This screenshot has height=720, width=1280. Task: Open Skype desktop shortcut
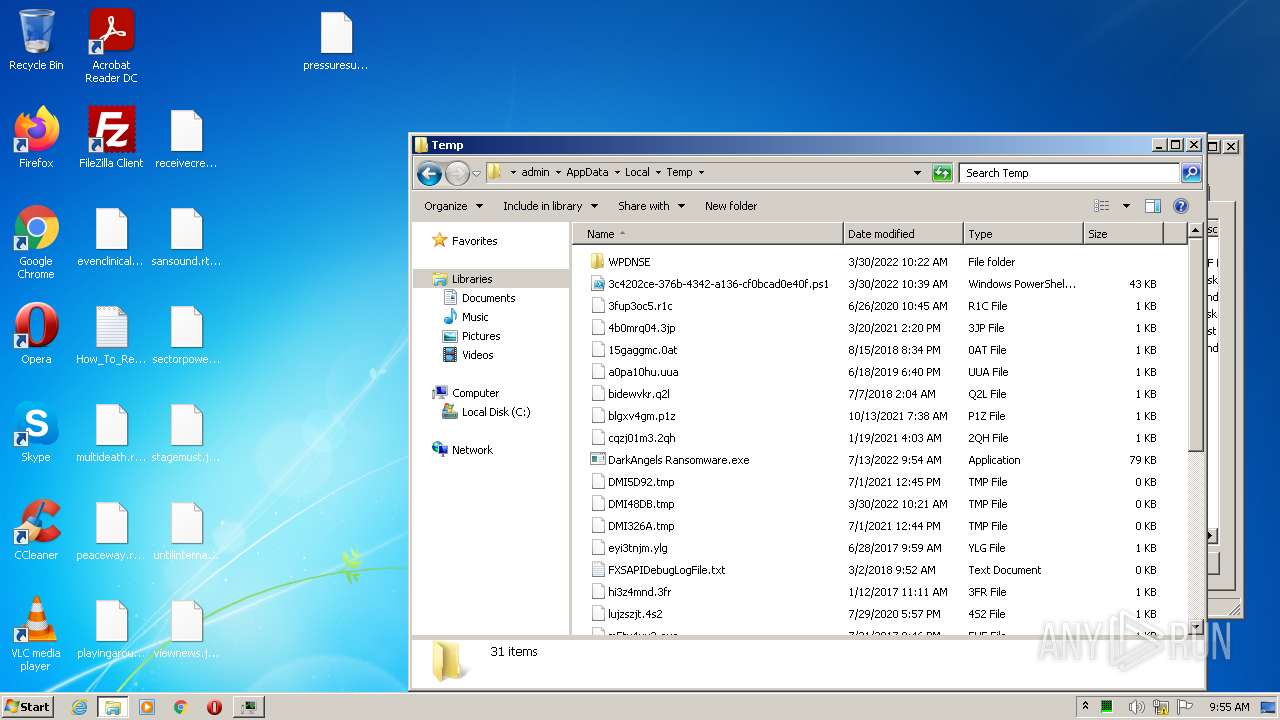[x=36, y=432]
